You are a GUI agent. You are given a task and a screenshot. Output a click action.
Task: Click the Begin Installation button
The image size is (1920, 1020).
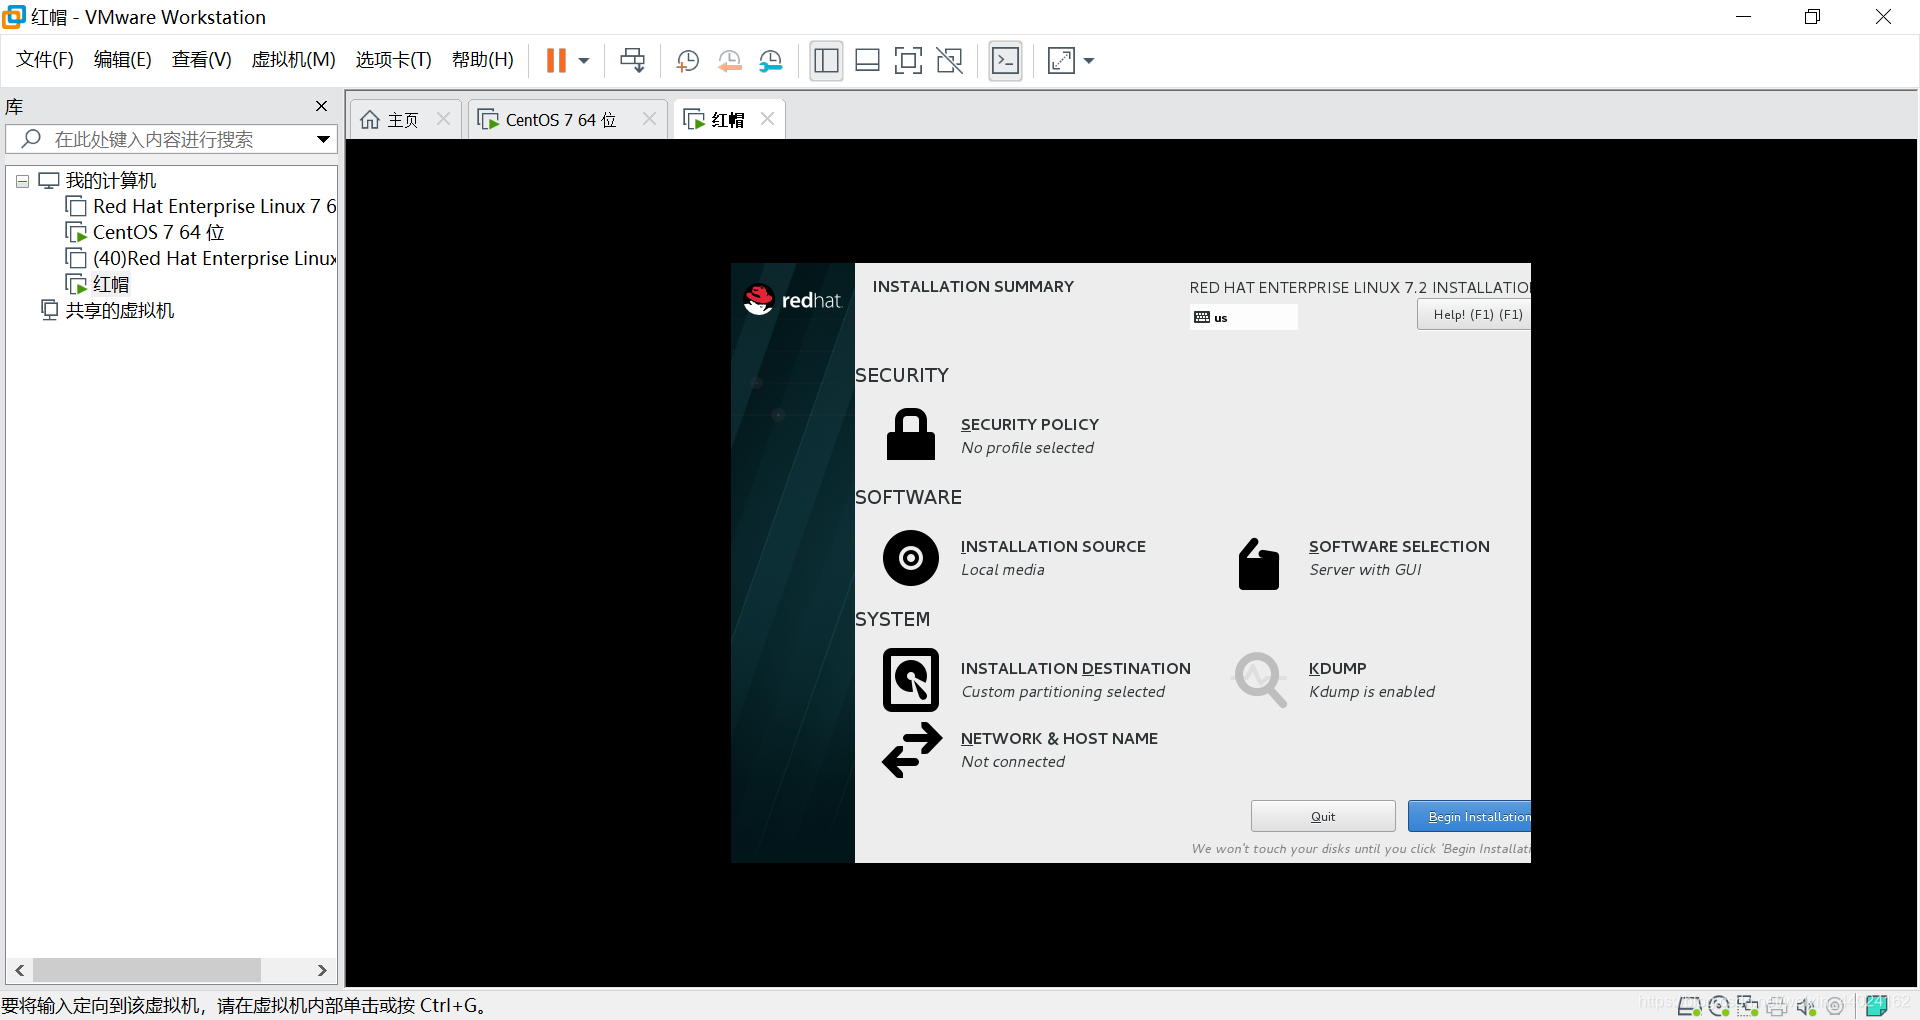[x=1469, y=816]
